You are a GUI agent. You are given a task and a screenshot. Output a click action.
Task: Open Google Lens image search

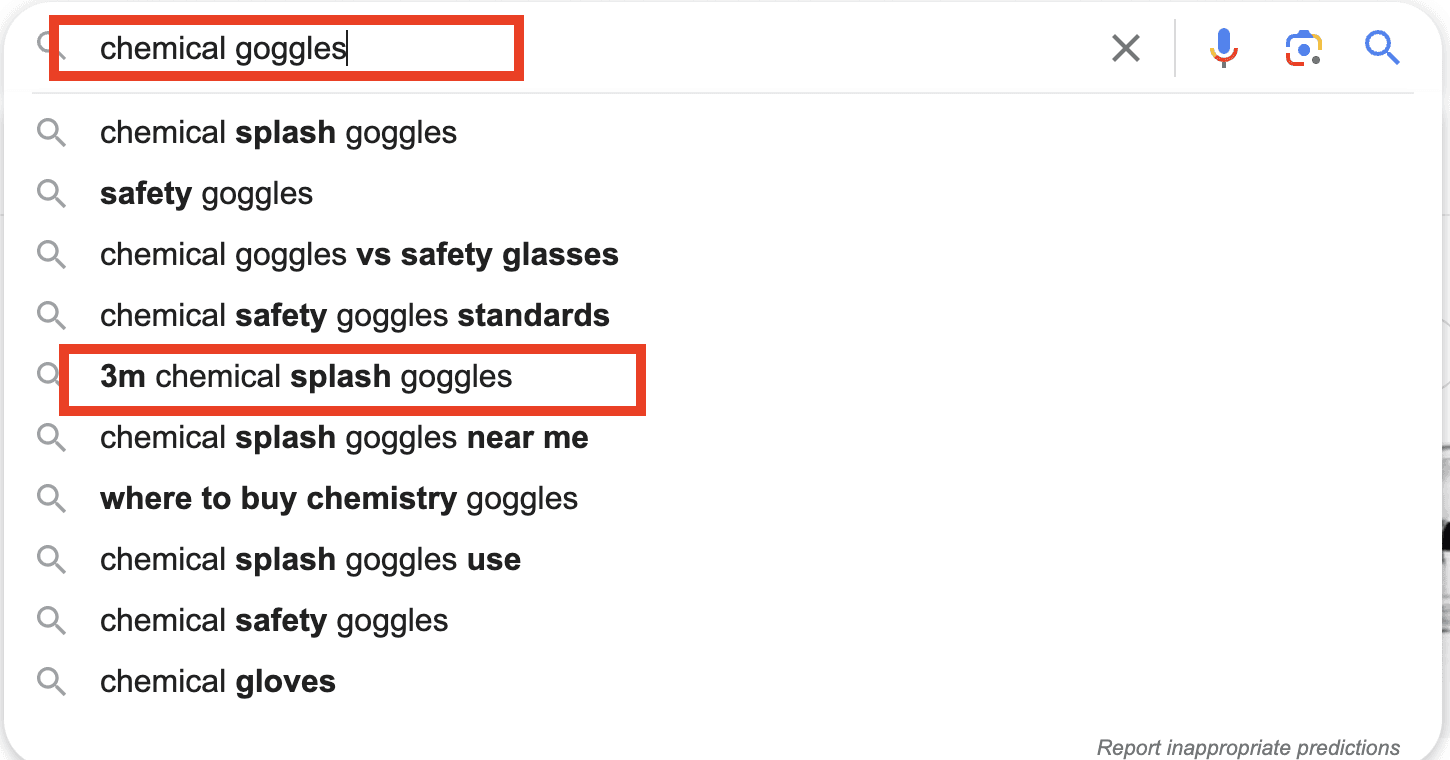coord(1302,47)
